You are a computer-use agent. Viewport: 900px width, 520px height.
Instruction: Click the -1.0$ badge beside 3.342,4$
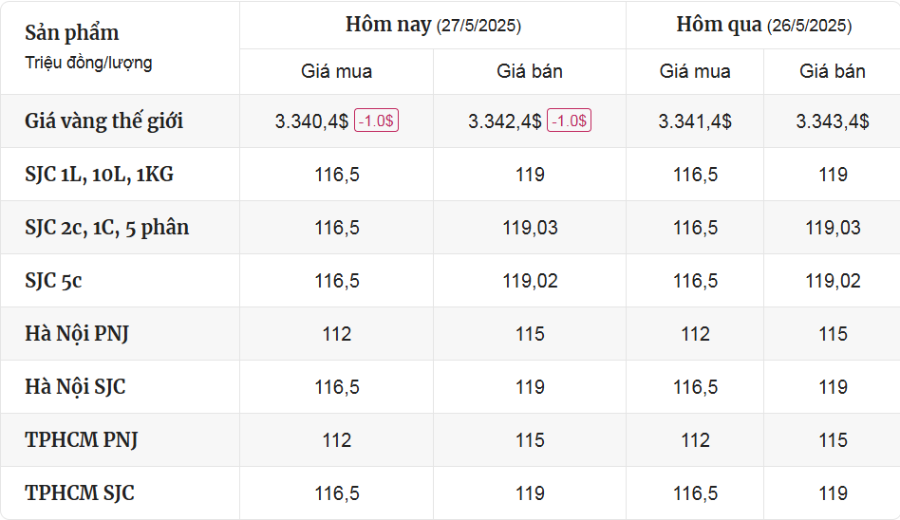(569, 121)
